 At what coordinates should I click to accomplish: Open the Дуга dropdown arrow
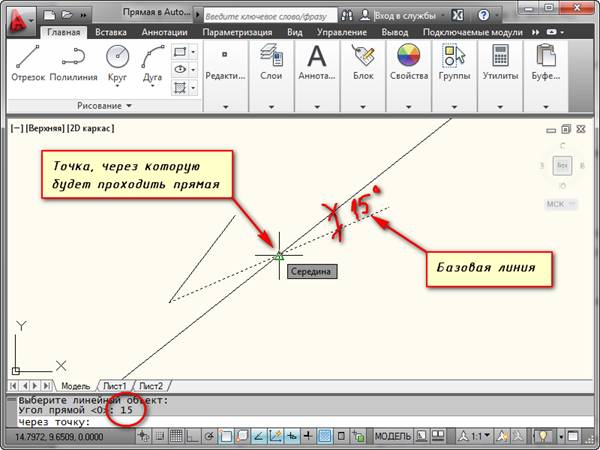[x=152, y=86]
